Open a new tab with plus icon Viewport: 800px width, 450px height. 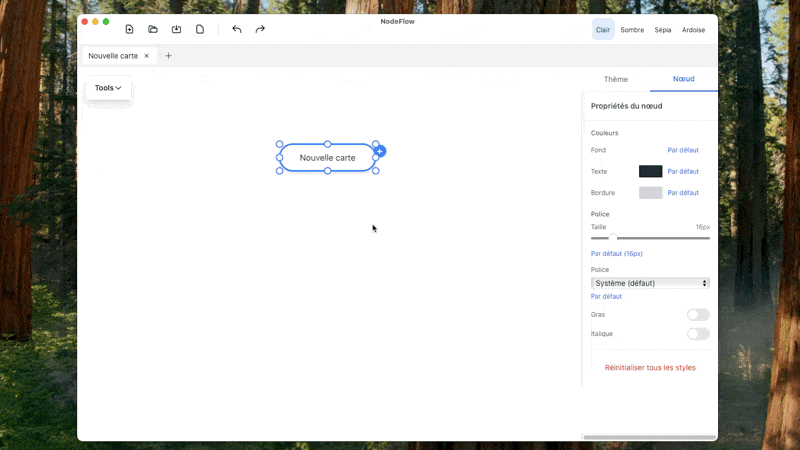[x=168, y=56]
